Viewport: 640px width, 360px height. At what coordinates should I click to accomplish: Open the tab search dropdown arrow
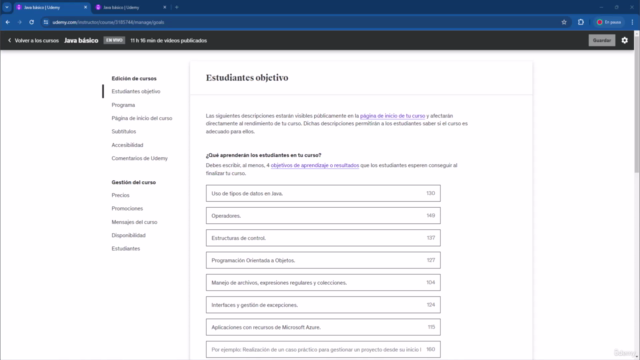(7, 7)
